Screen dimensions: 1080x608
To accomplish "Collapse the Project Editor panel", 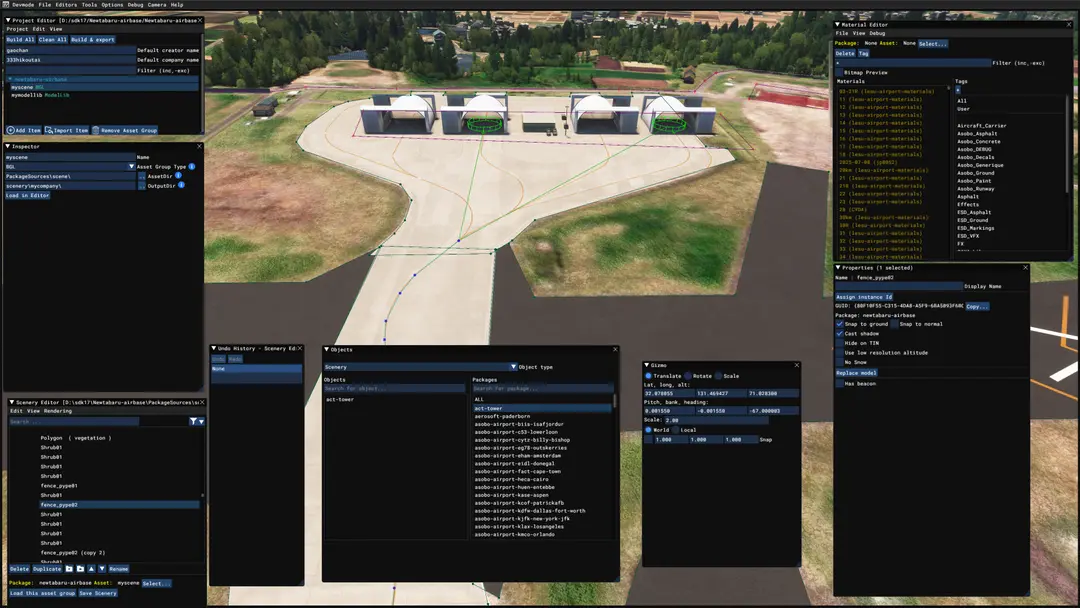I will coord(8,21).
